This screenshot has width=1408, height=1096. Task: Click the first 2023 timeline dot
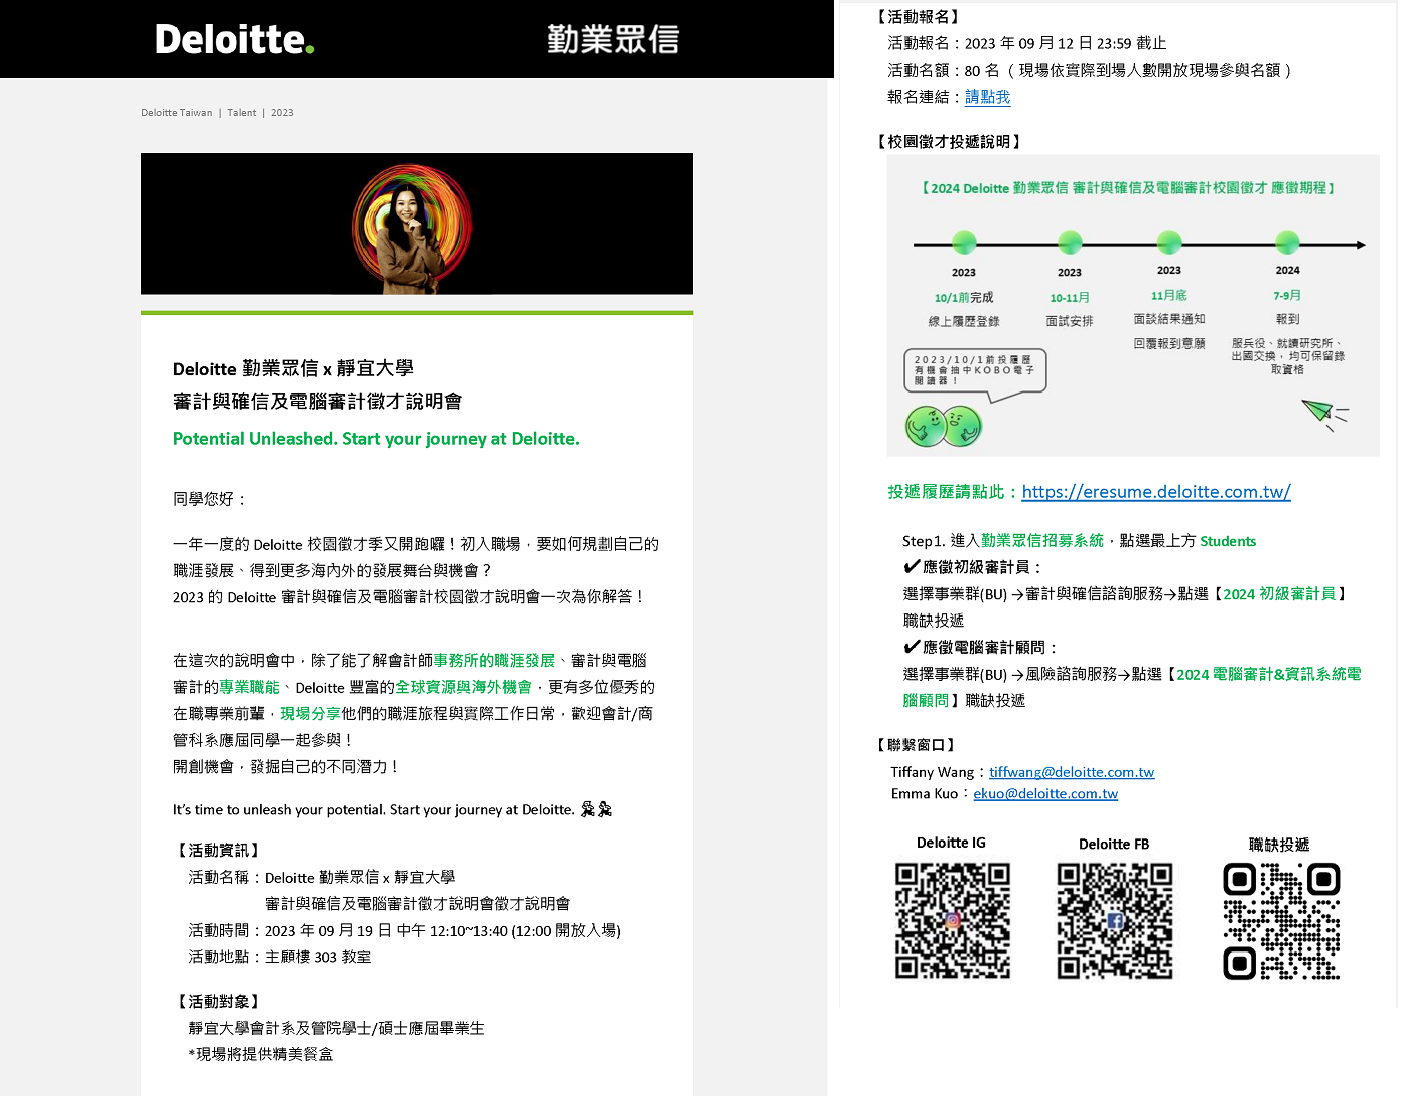(x=964, y=242)
